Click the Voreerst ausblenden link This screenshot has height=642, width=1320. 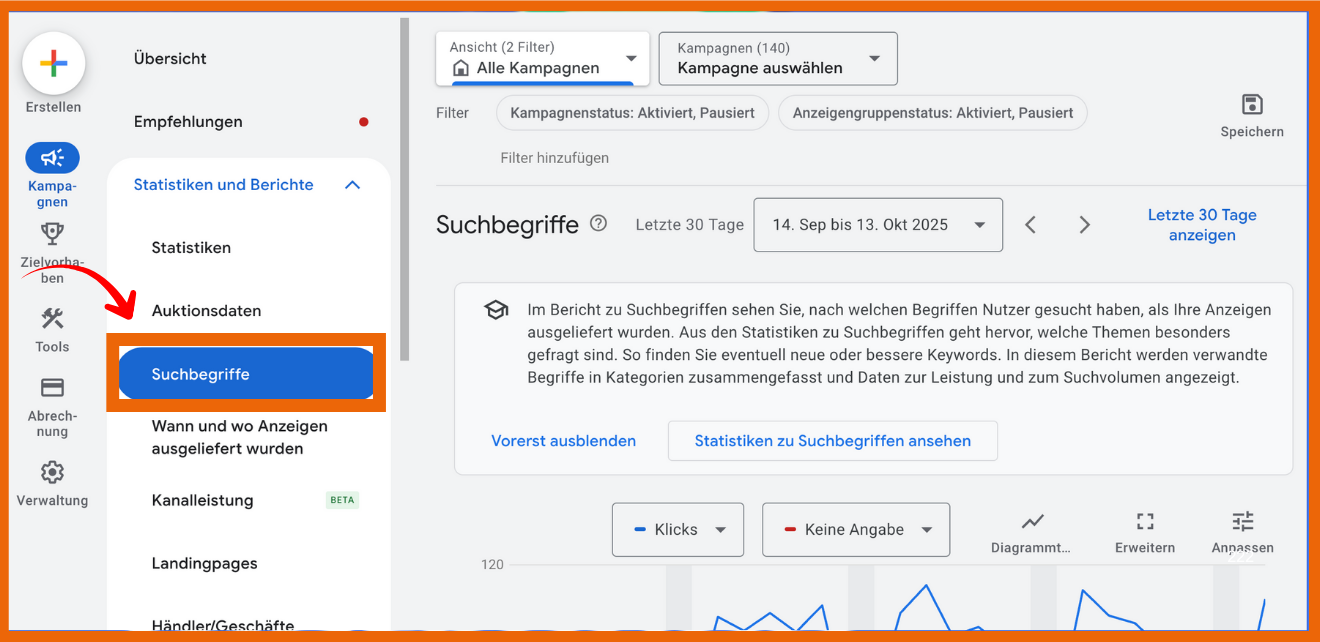563,441
